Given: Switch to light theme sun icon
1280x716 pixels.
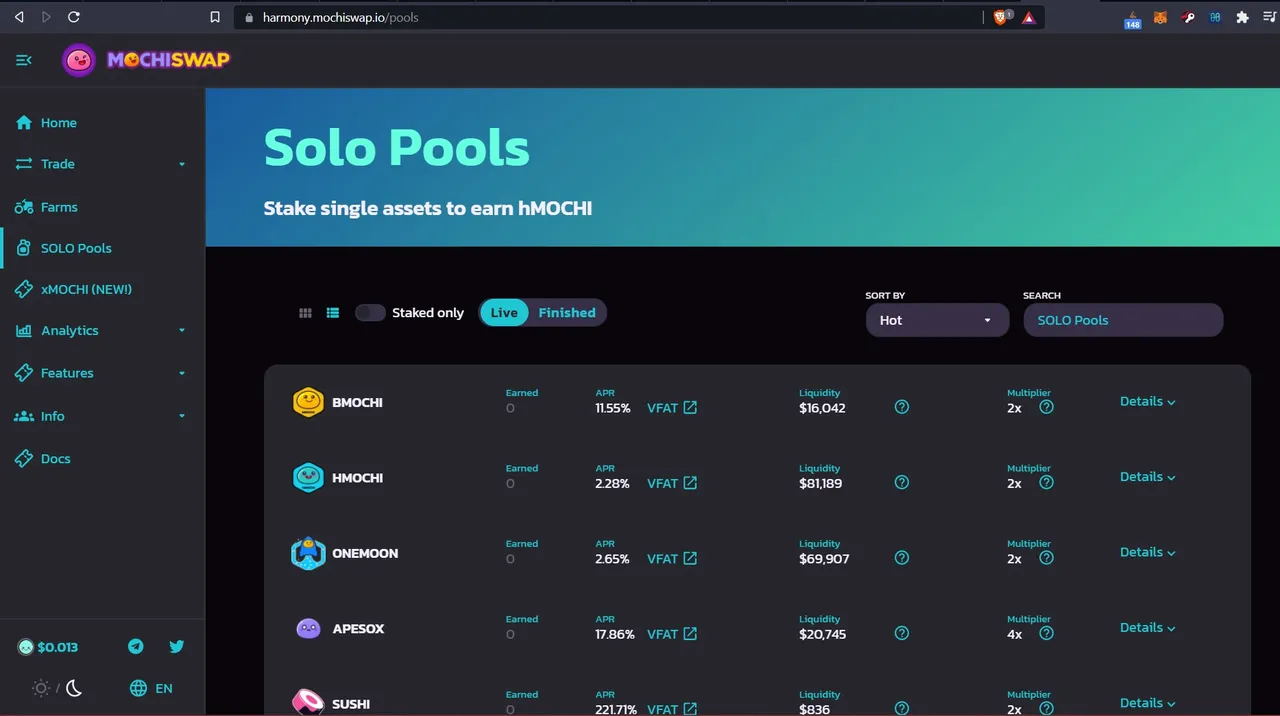Looking at the screenshot, I should pyautogui.click(x=41, y=688).
